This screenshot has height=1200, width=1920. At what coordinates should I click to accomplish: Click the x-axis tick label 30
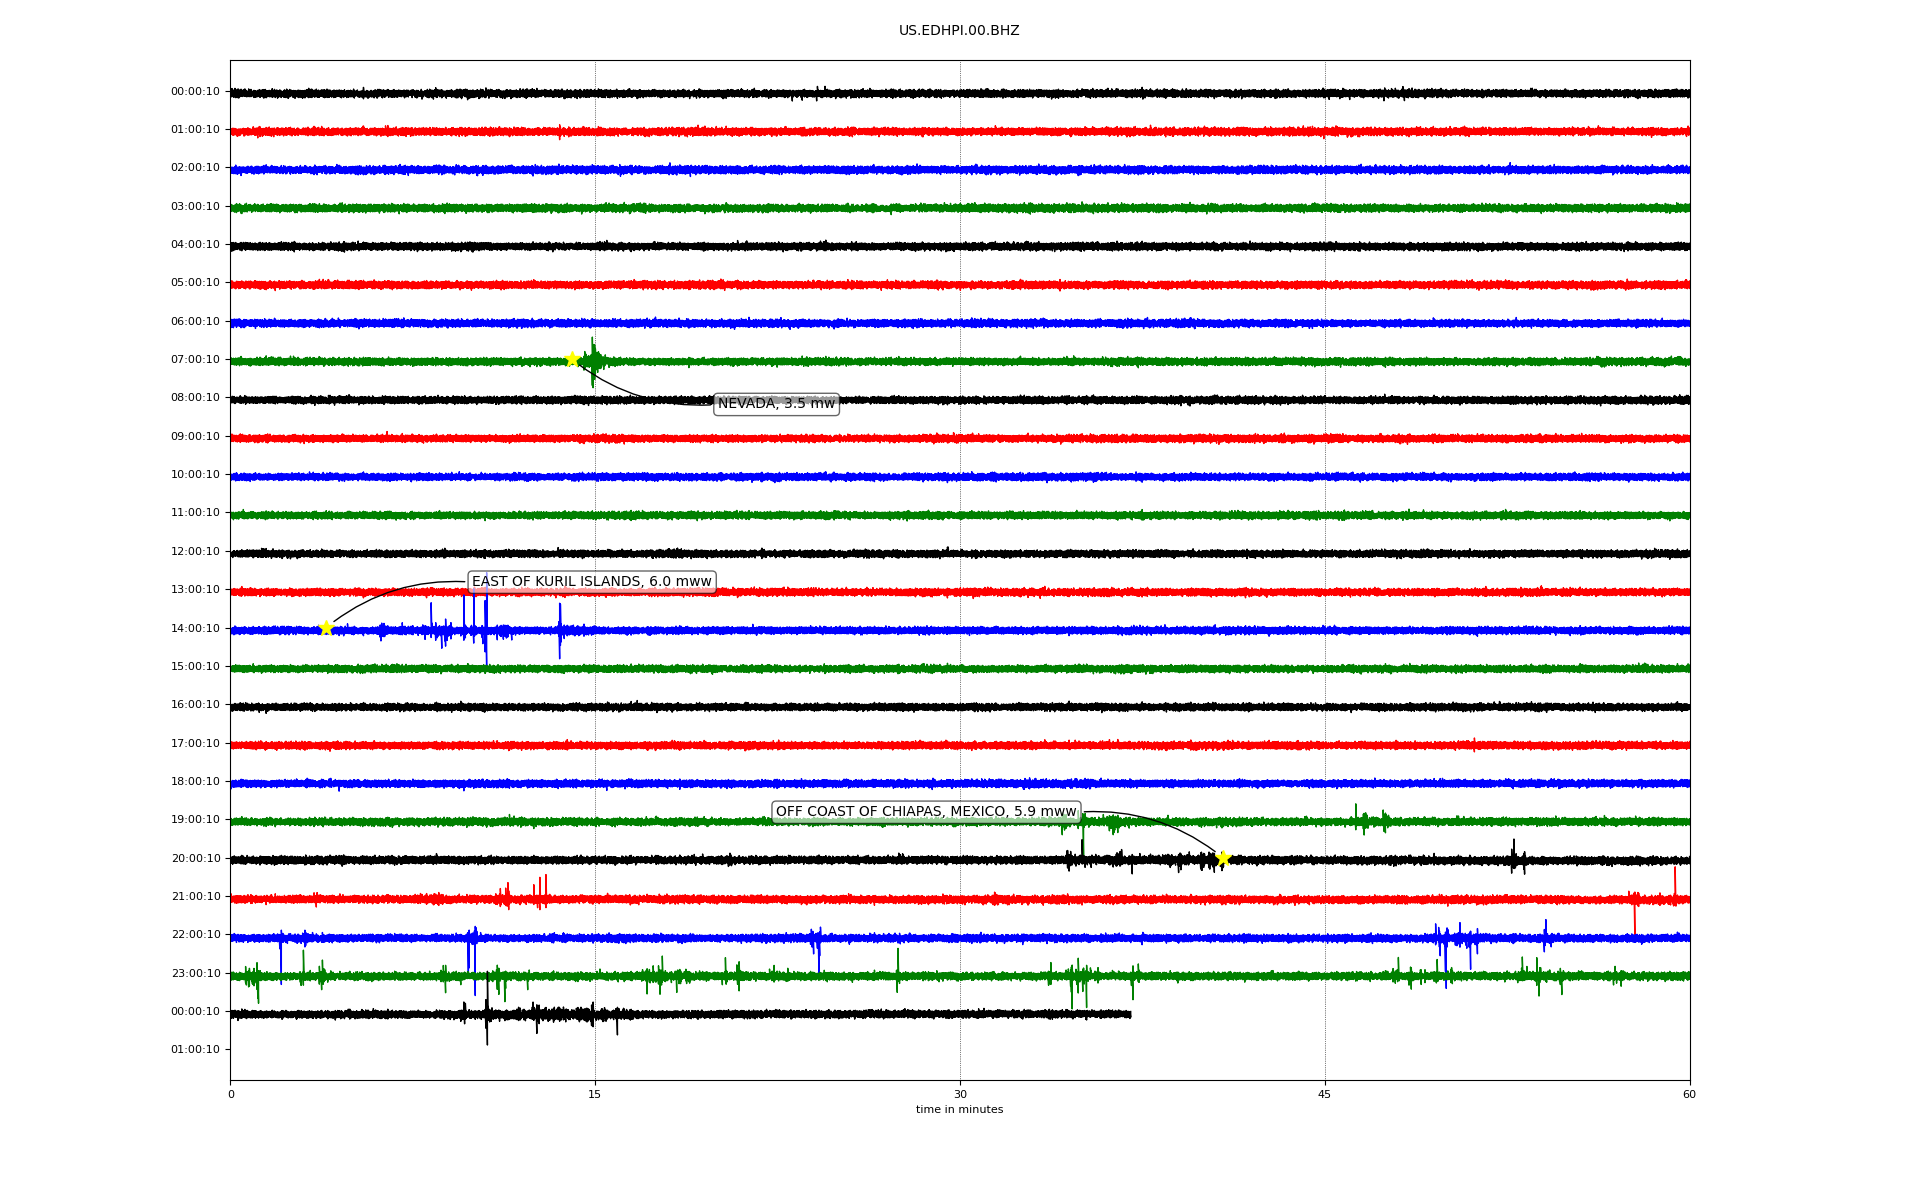click(x=960, y=1095)
